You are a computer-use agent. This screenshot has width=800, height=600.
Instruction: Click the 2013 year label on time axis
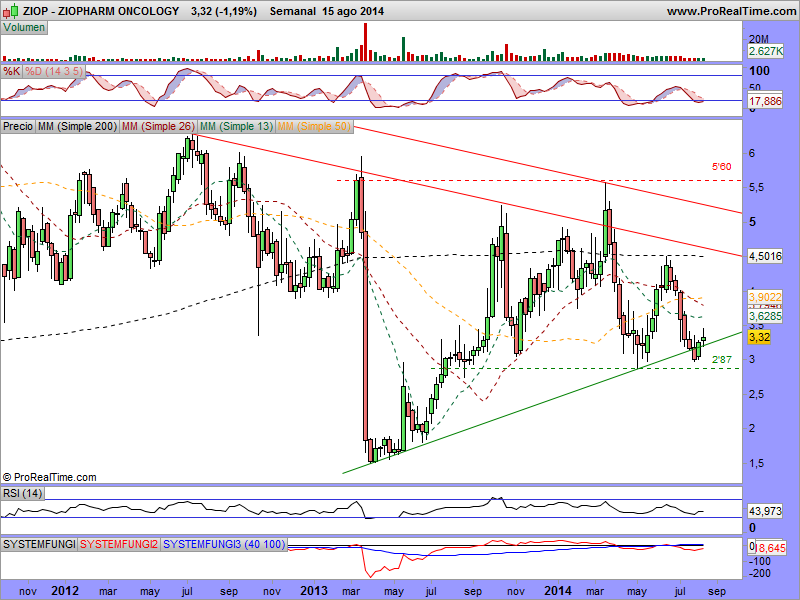pos(314,591)
